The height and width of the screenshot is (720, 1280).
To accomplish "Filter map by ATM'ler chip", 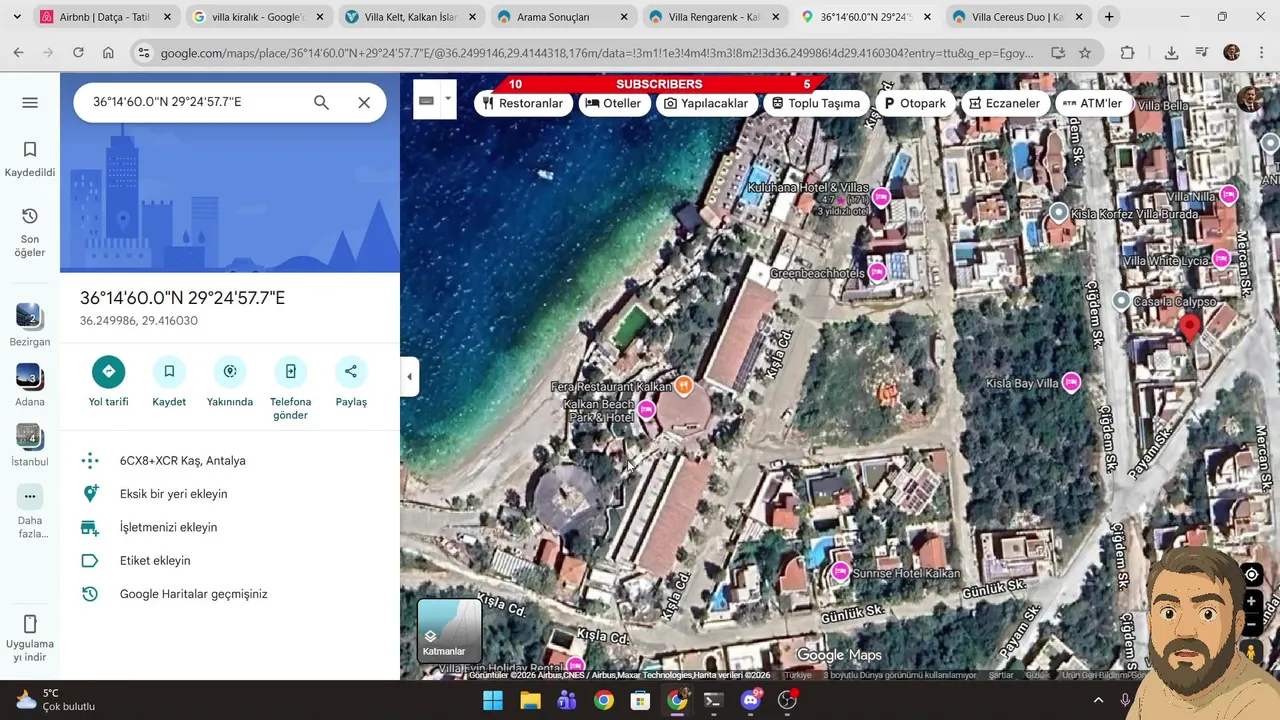I will (1092, 103).
